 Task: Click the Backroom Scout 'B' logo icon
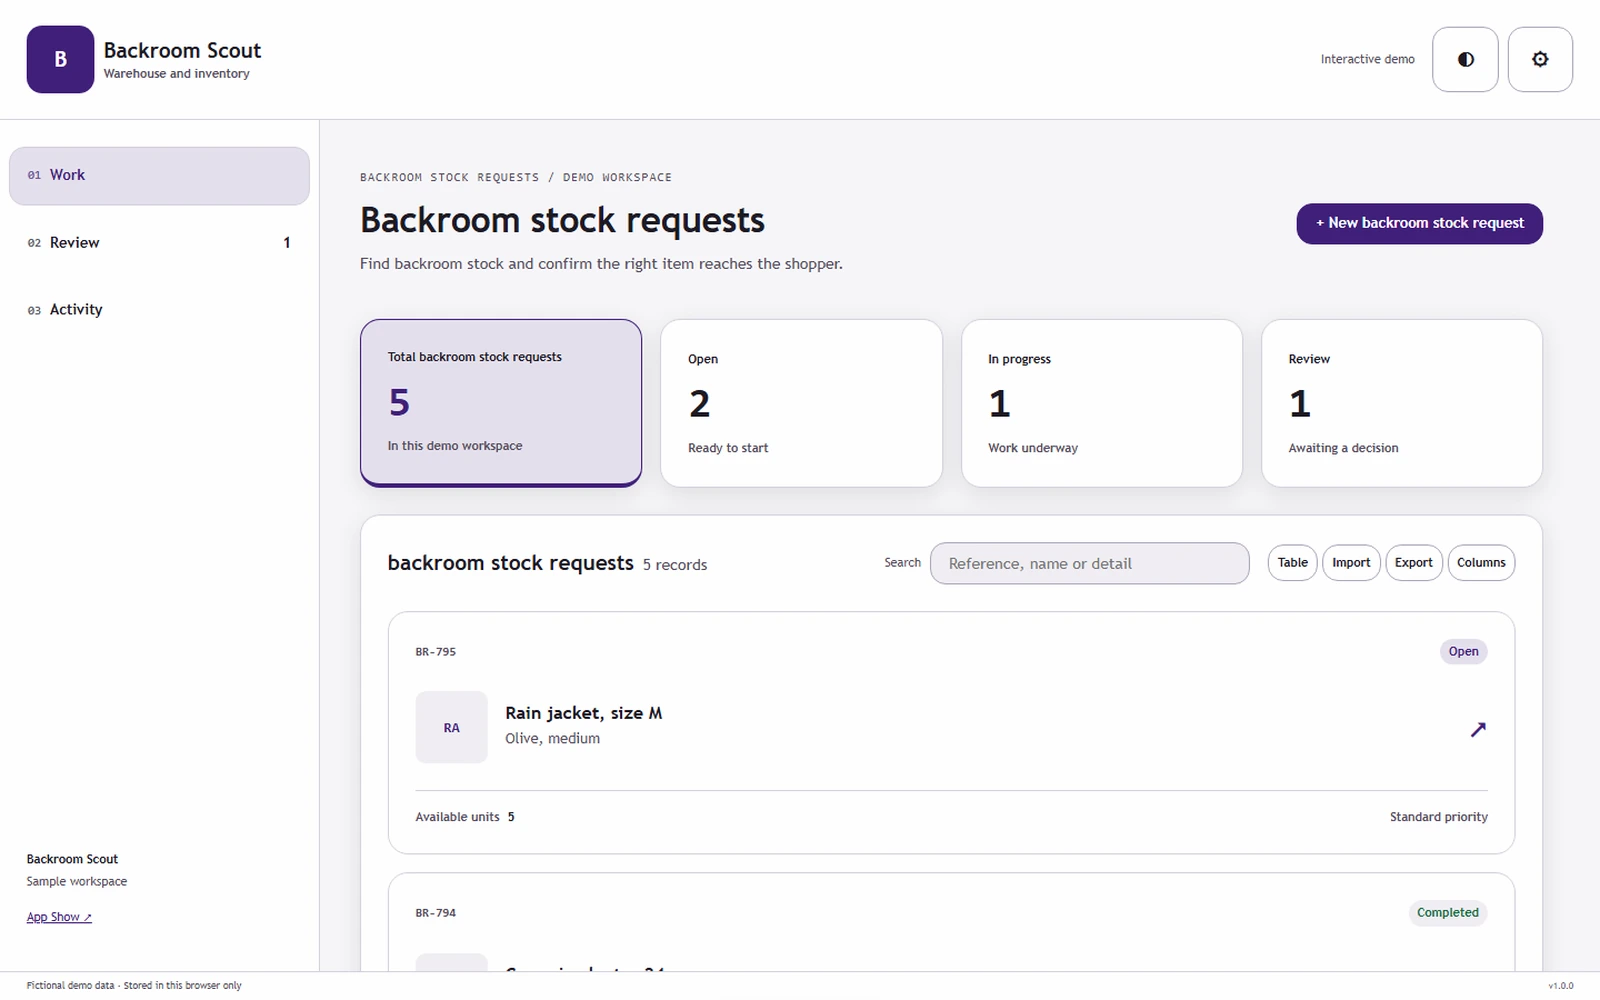point(60,60)
